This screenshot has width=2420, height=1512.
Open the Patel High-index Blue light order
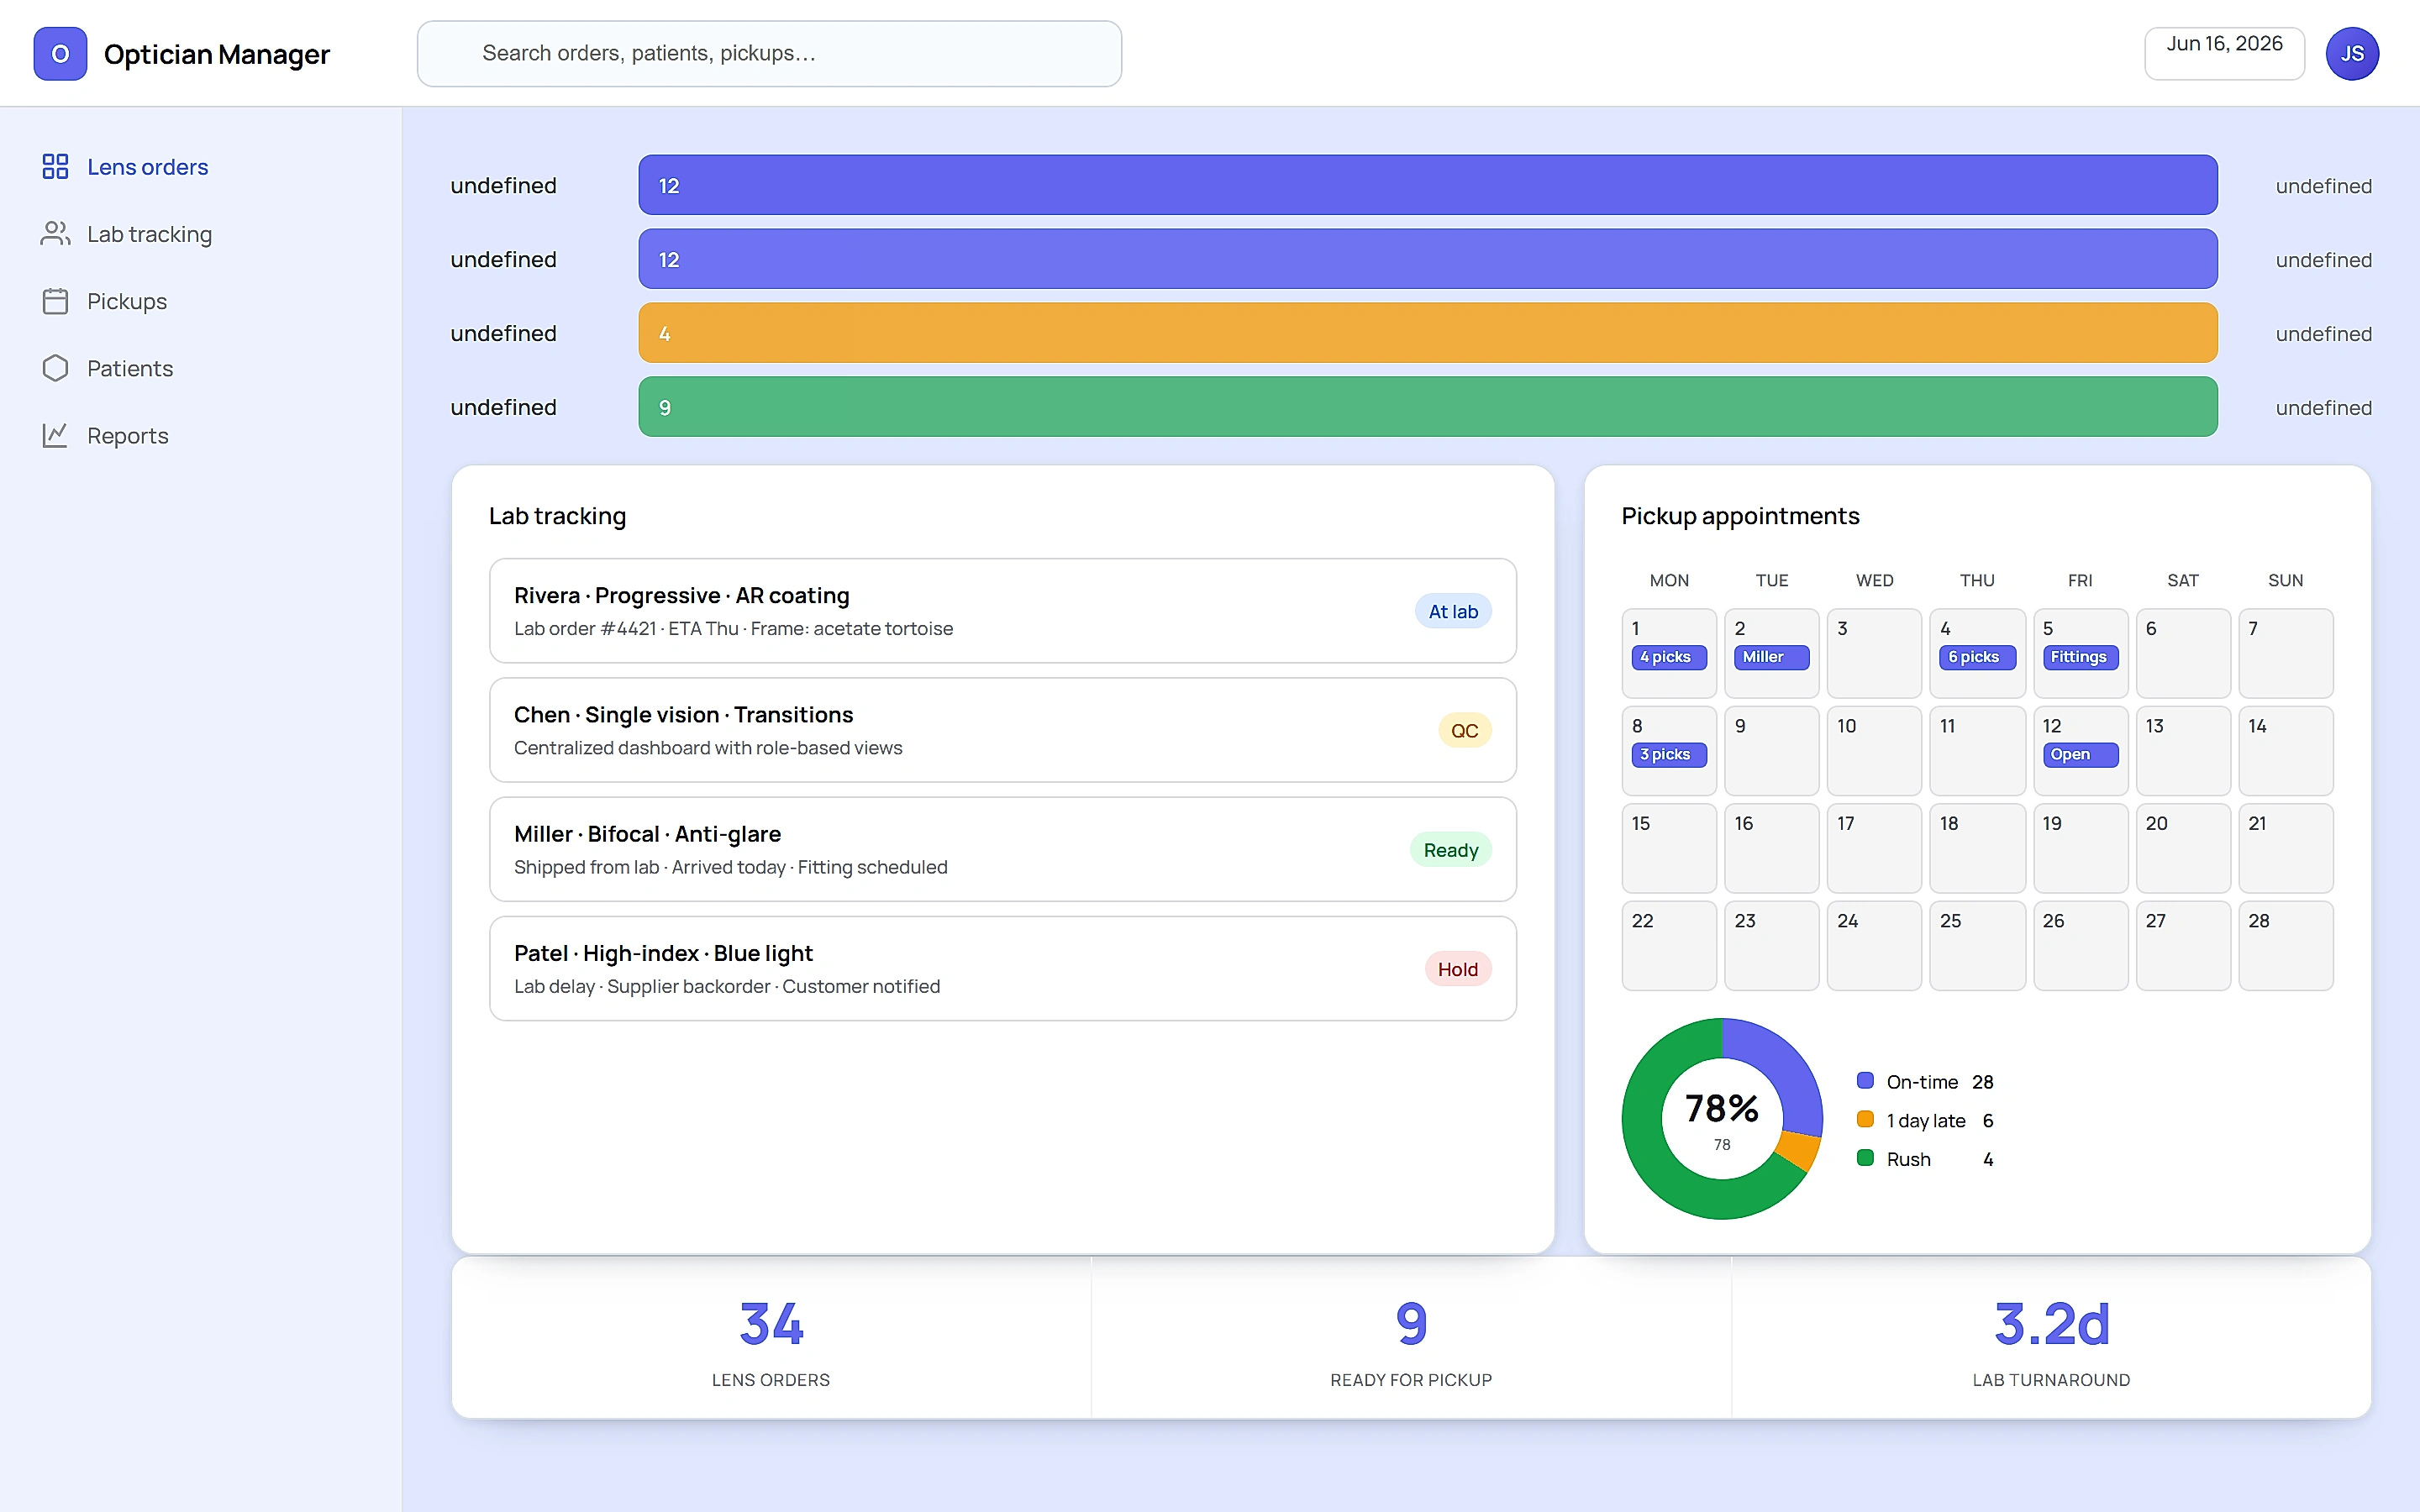[1003, 968]
